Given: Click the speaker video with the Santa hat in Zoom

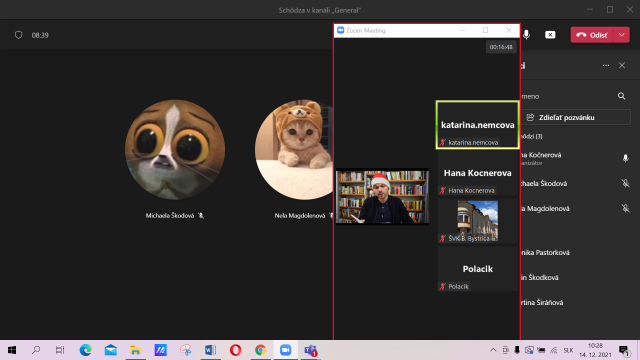Looking at the screenshot, I should point(382,197).
